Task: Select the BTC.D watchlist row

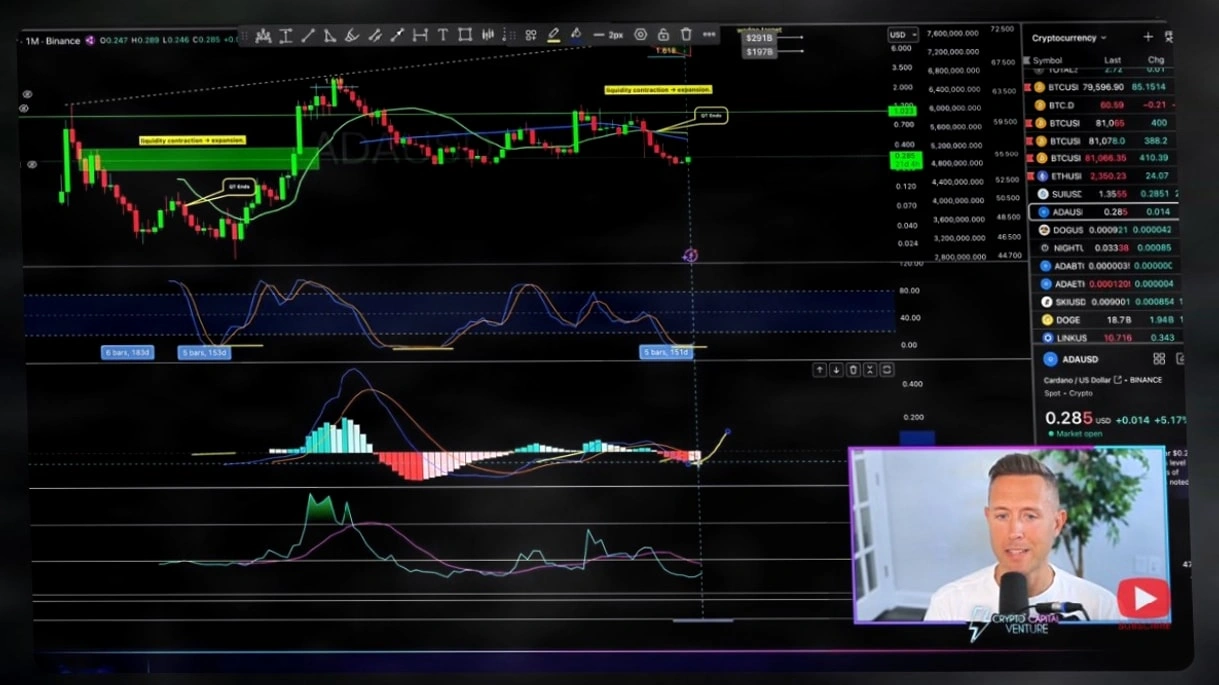Action: click(x=1103, y=105)
